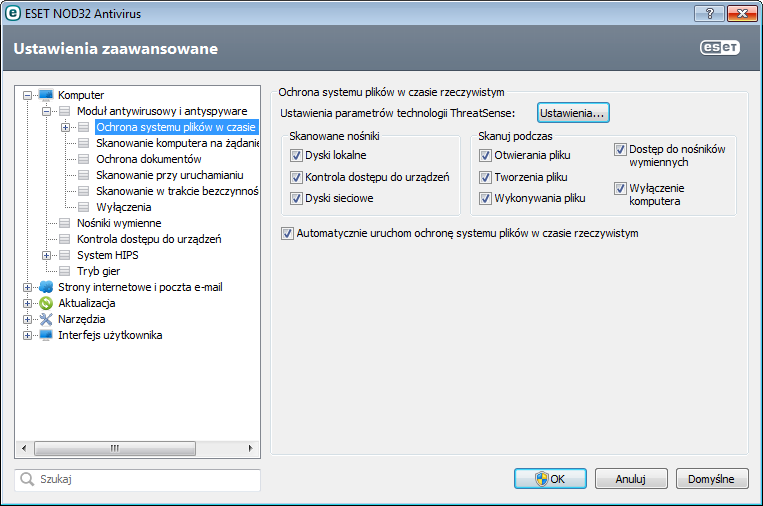This screenshot has width=763, height=506.
Task: Uncheck Dyski lokalne checkbox
Action: (x=296, y=156)
